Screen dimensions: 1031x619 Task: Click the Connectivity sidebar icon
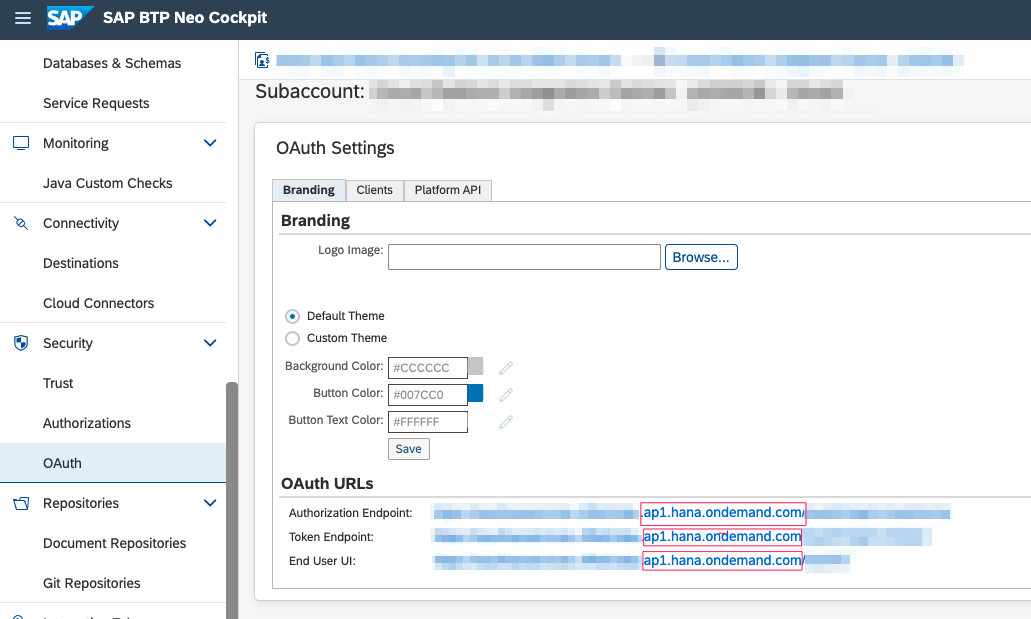tap(21, 222)
